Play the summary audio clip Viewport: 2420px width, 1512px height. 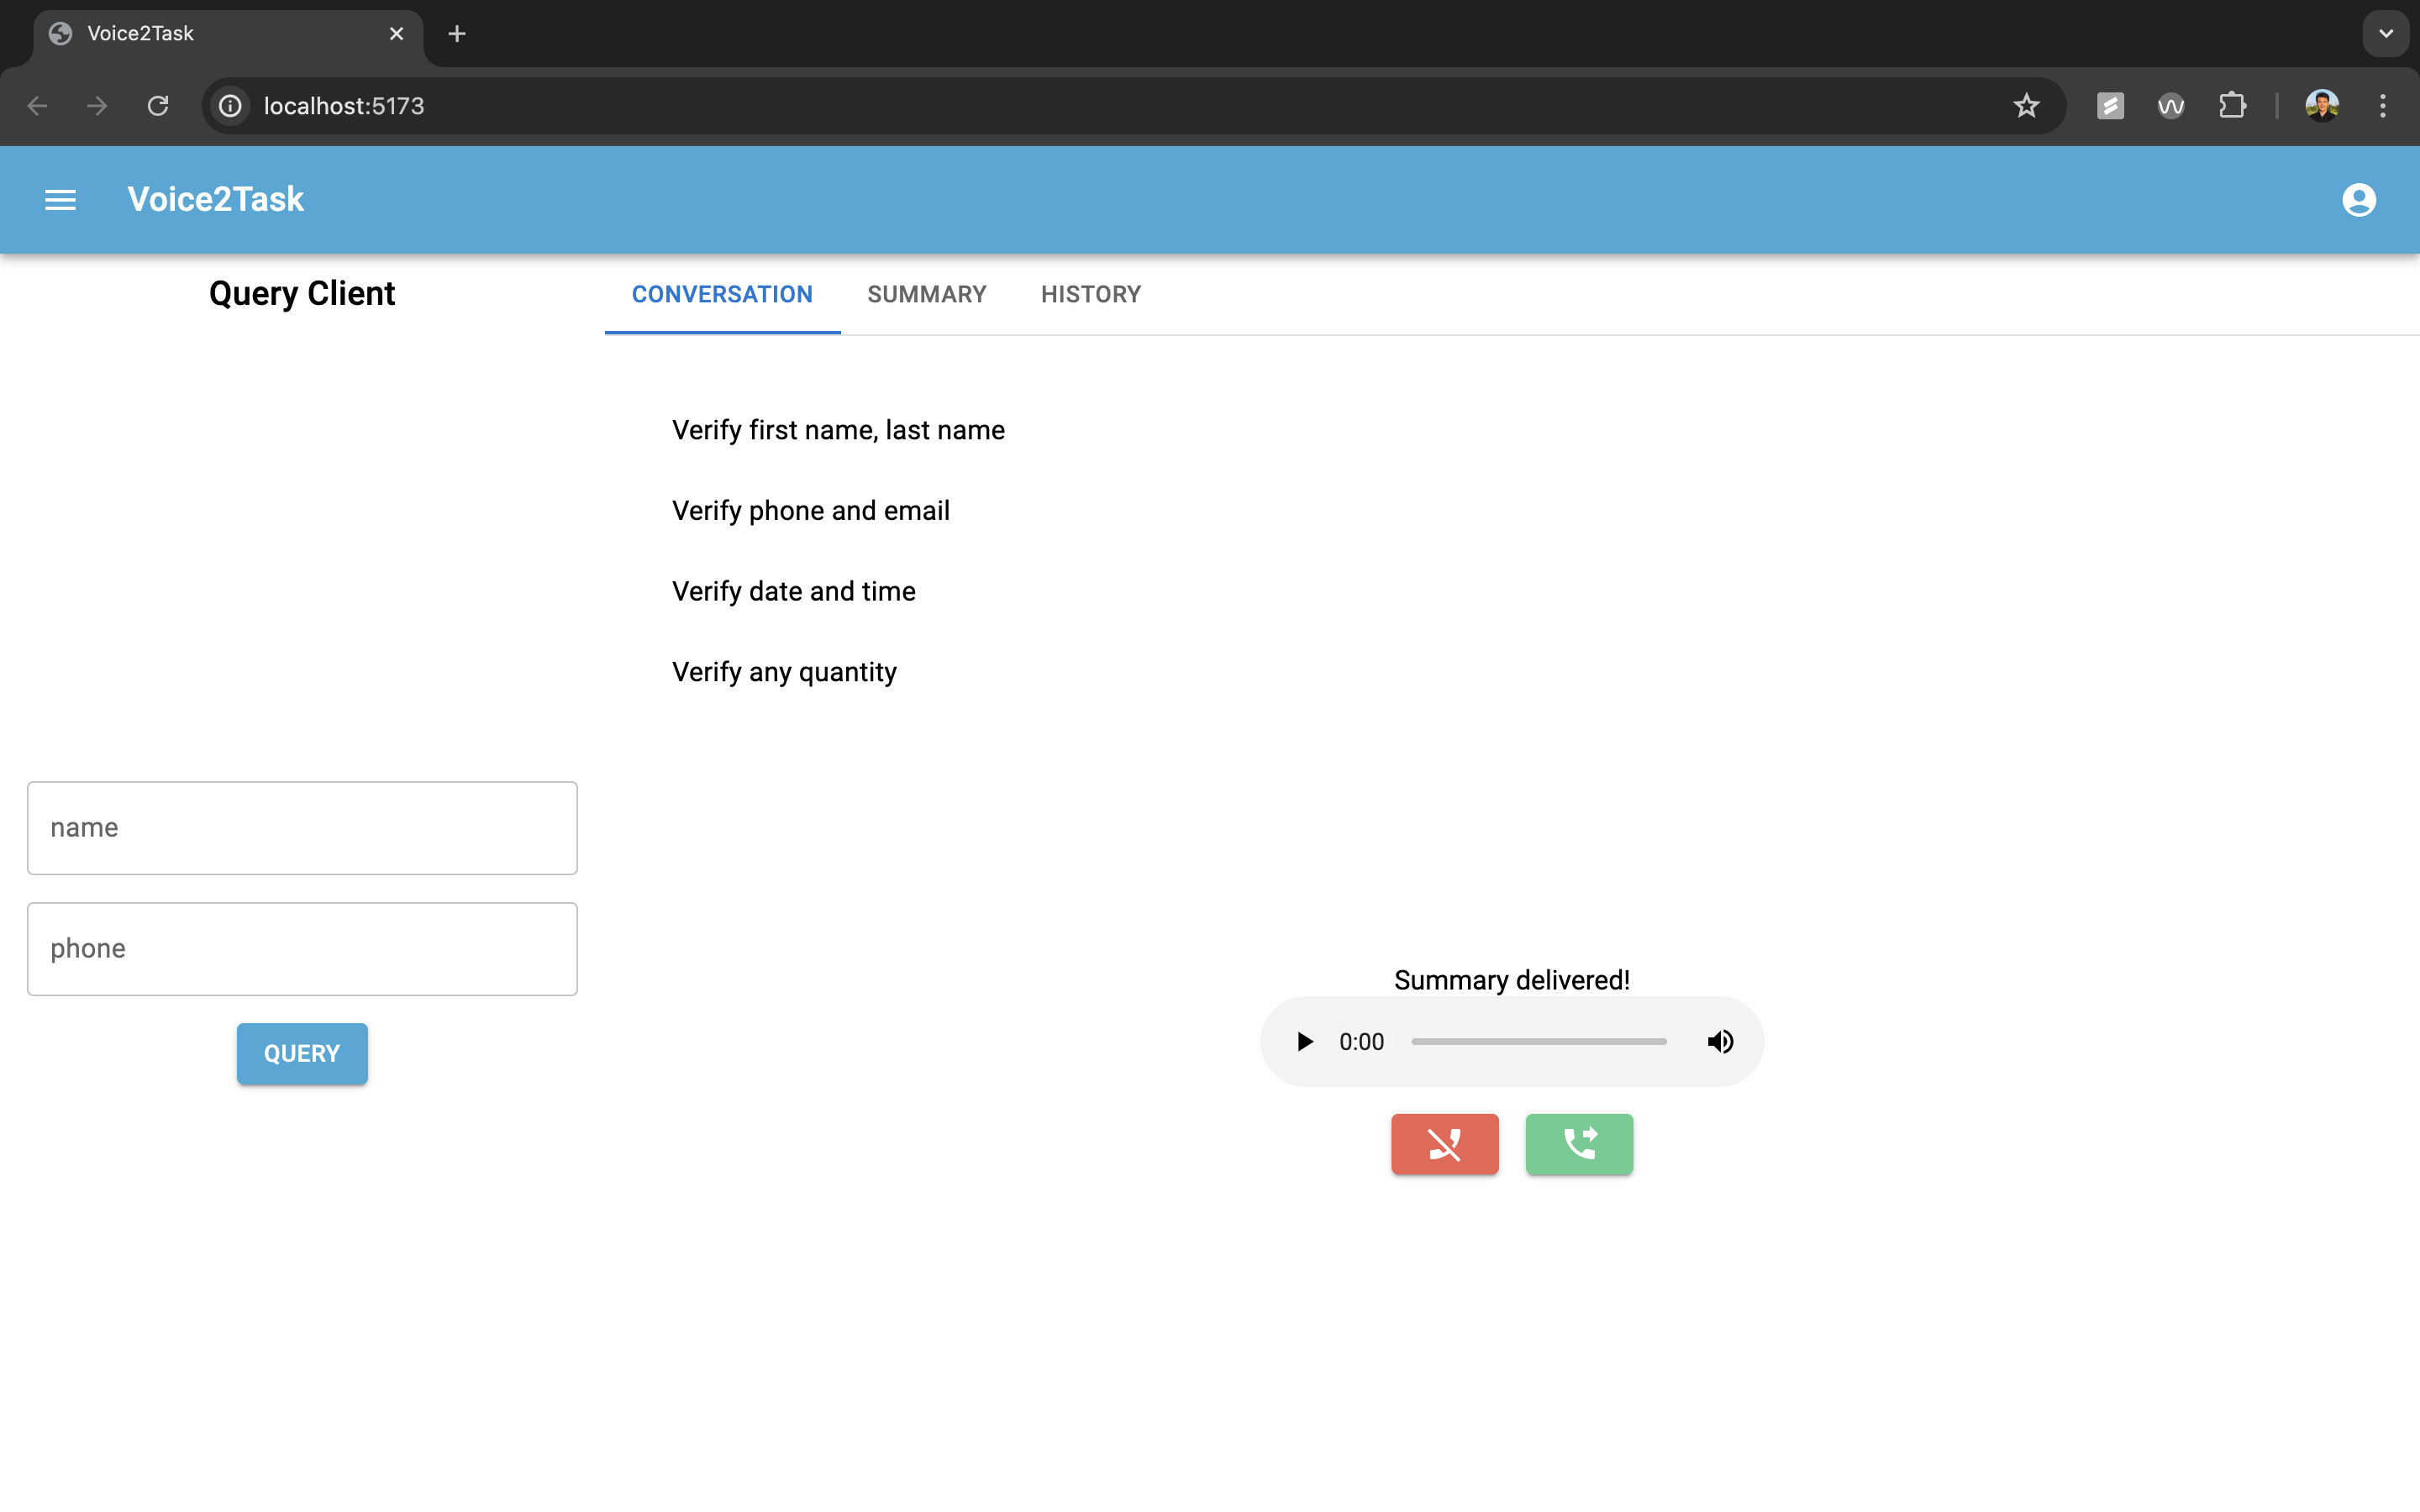pyautogui.click(x=1304, y=1041)
